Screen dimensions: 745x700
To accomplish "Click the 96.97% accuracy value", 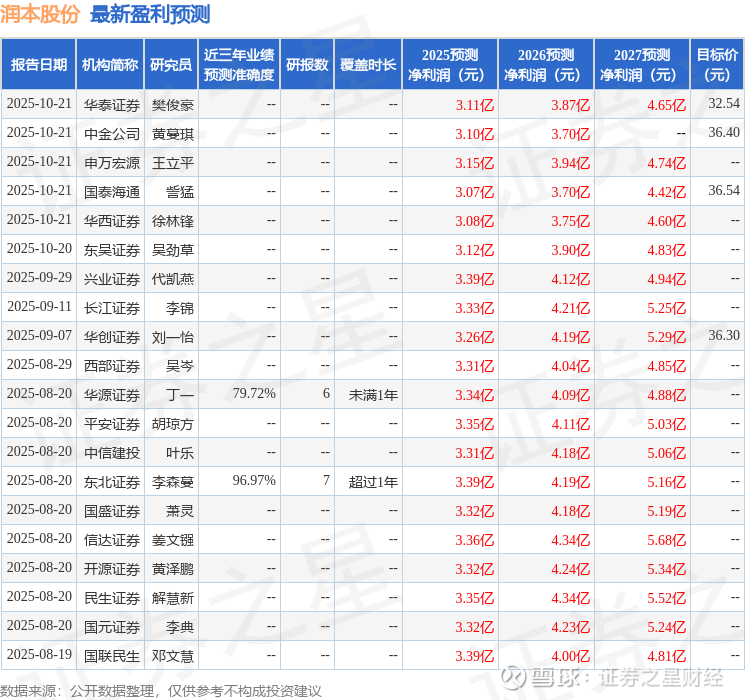I will point(254,480).
